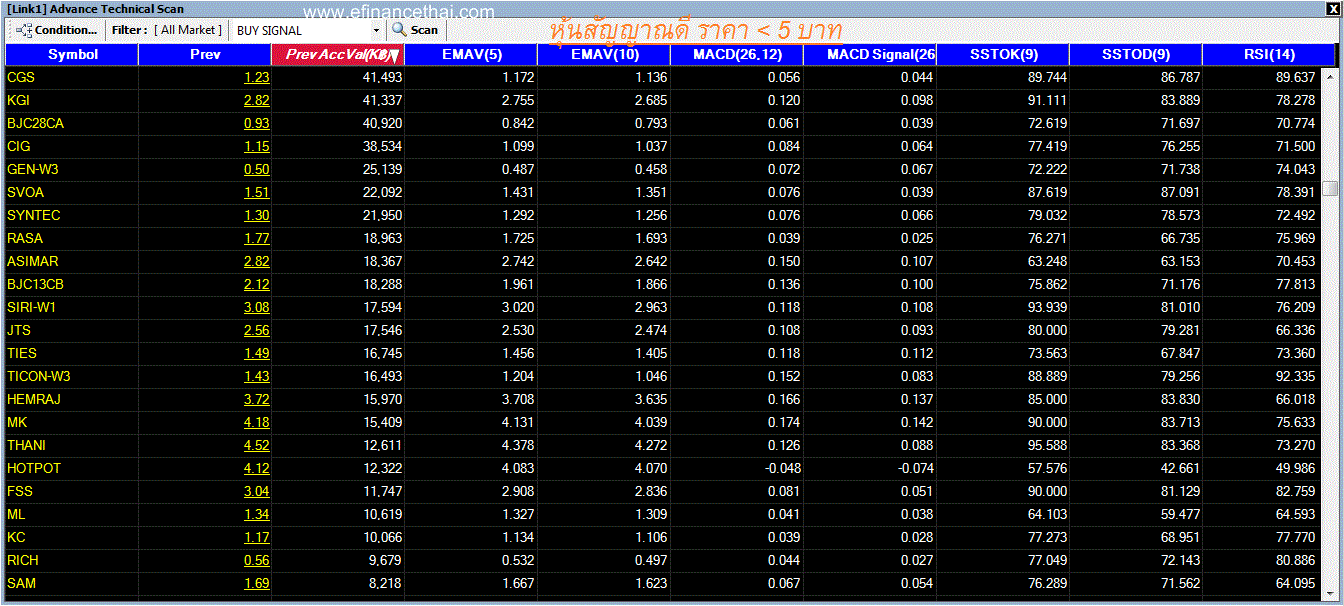Sort by the PrevAccVal column header

338,54
